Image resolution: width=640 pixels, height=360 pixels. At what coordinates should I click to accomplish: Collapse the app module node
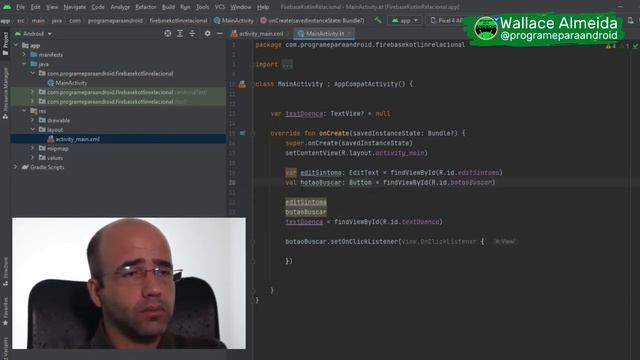point(16,45)
